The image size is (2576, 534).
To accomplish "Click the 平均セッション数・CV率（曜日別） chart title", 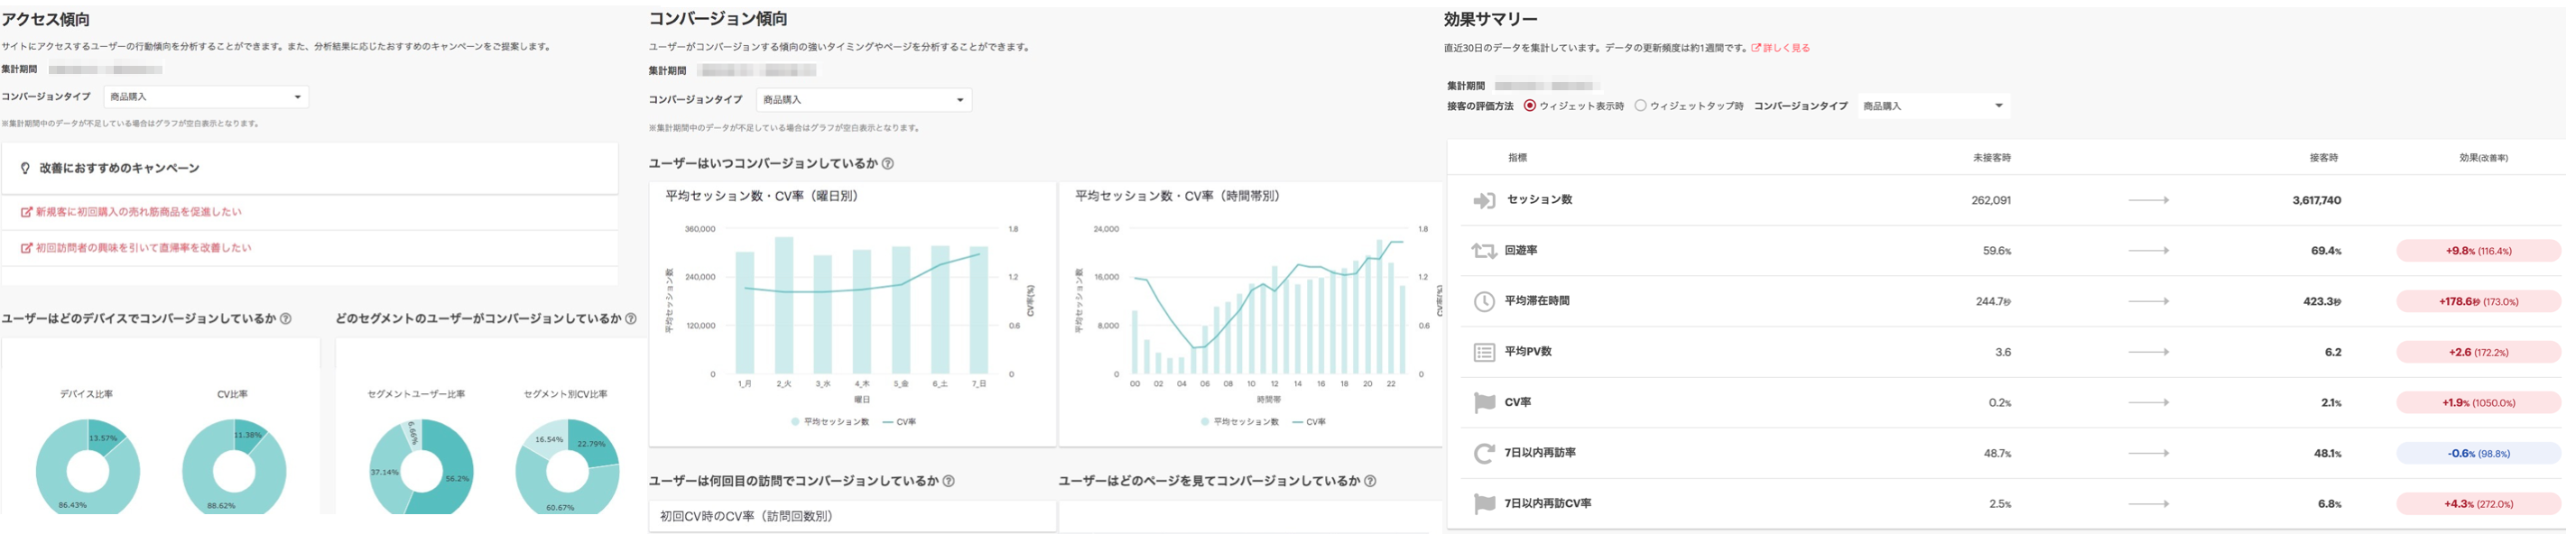I will (x=762, y=197).
